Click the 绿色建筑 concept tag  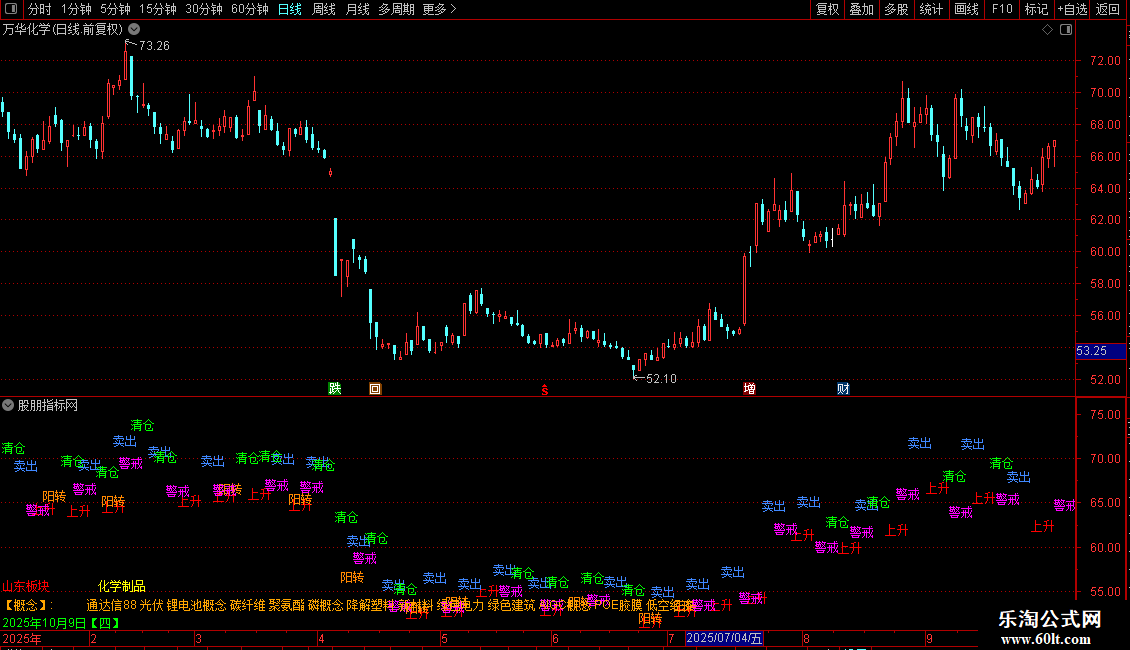point(512,605)
